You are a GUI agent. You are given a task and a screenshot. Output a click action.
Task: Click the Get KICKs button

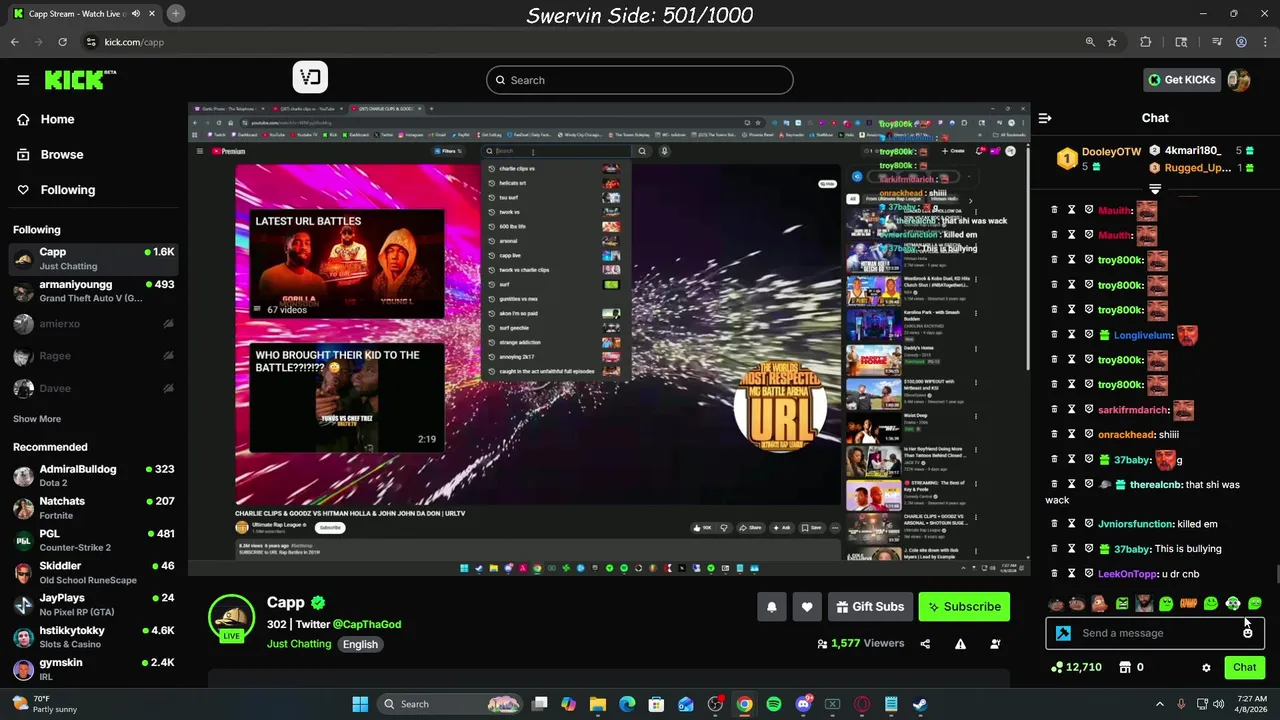click(1182, 80)
